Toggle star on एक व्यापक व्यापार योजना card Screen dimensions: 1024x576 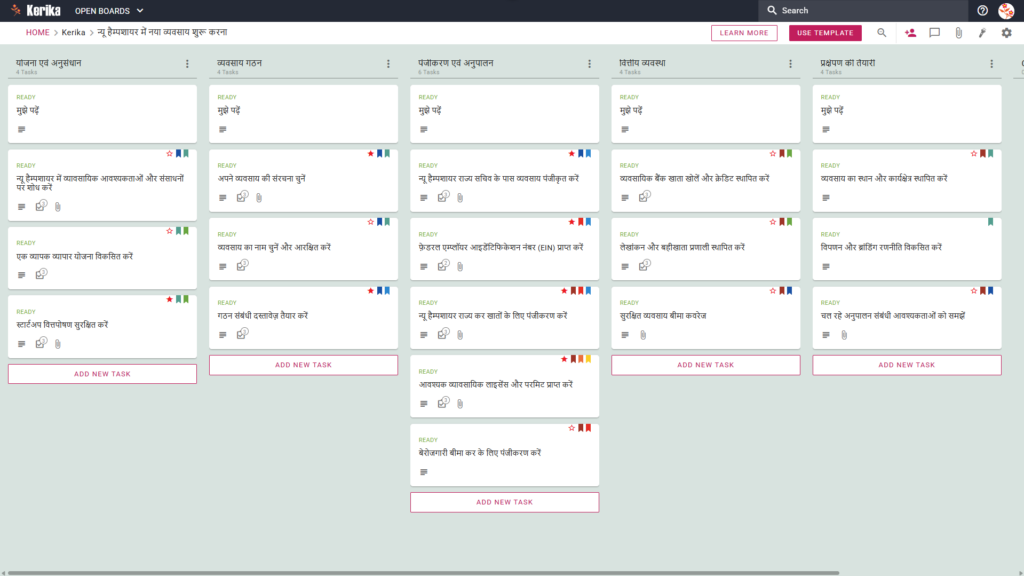point(169,231)
